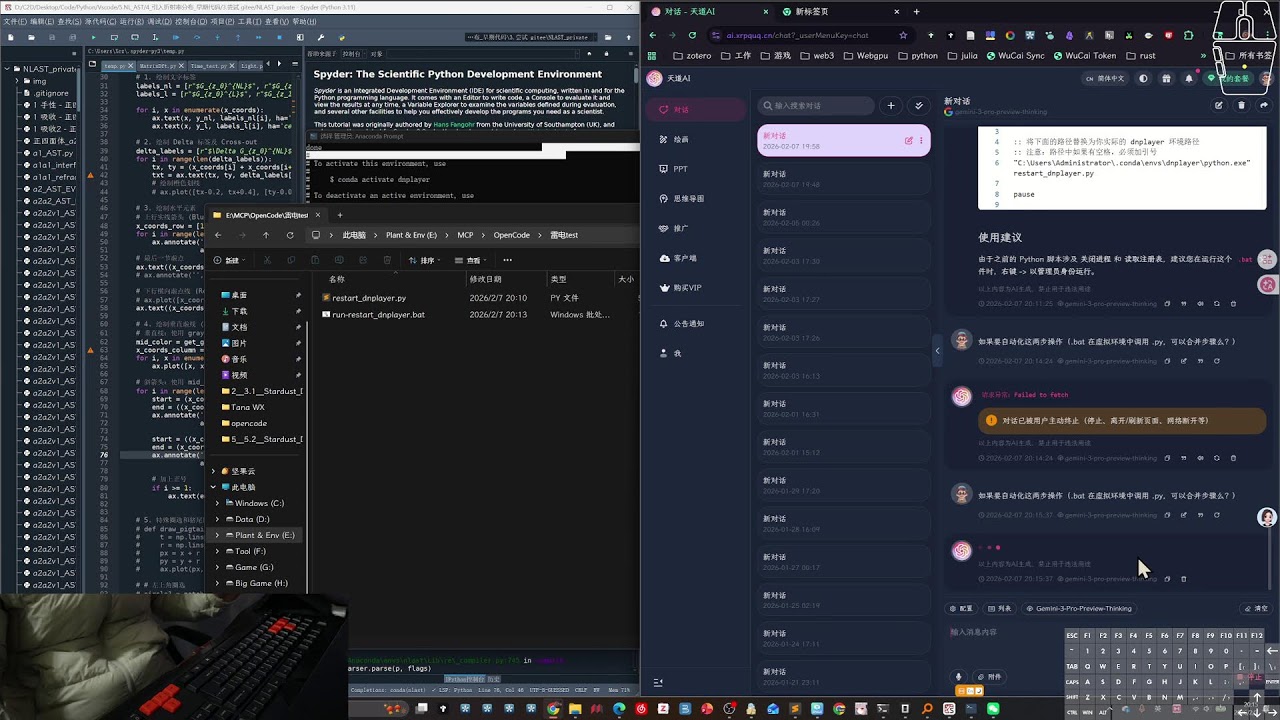
Task: Collapse TiandaoAI sidebar with bottom-left toggle icon
Action: [658, 682]
